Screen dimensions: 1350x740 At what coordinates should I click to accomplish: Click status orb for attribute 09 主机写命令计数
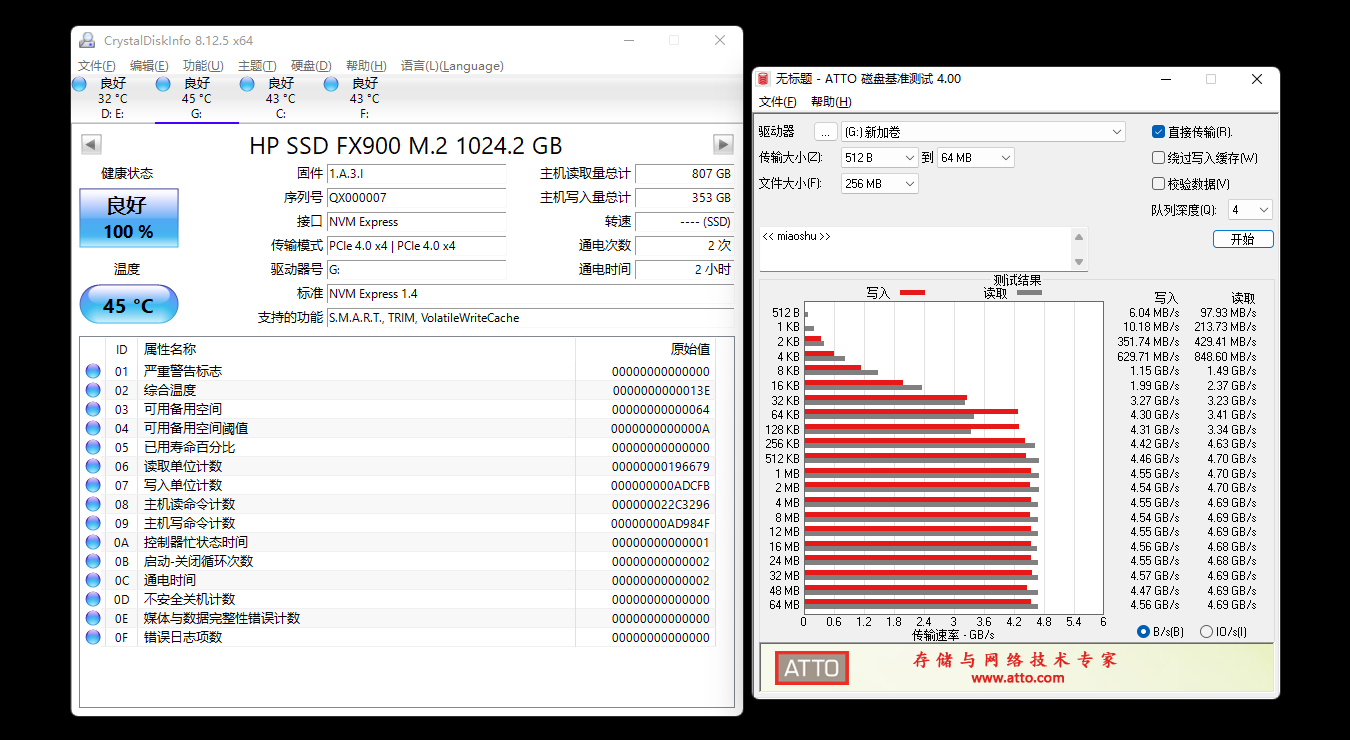tap(93, 523)
